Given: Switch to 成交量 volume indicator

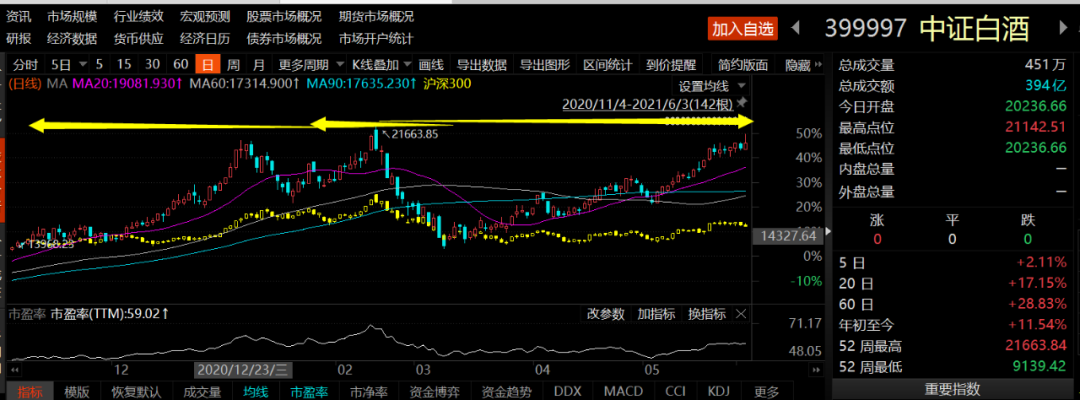Looking at the screenshot, I should point(201,392).
